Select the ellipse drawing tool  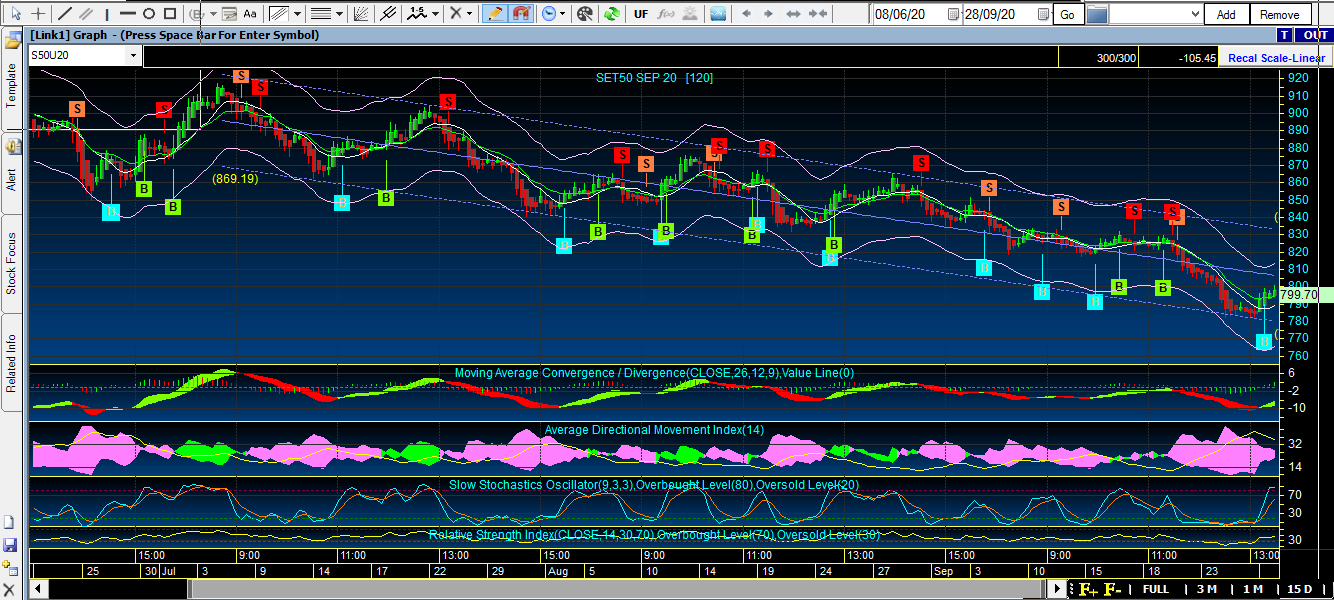coord(148,14)
